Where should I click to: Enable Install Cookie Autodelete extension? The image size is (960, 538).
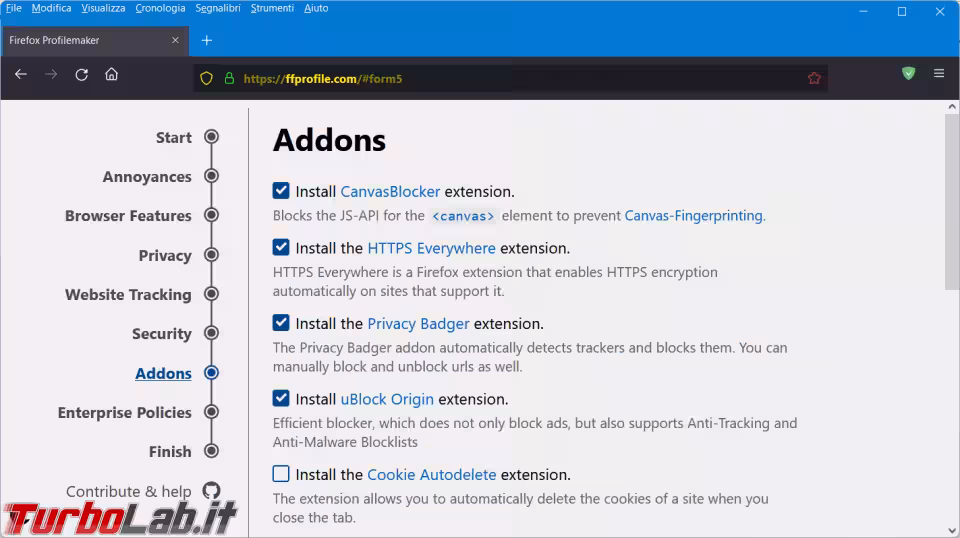pyautogui.click(x=281, y=474)
